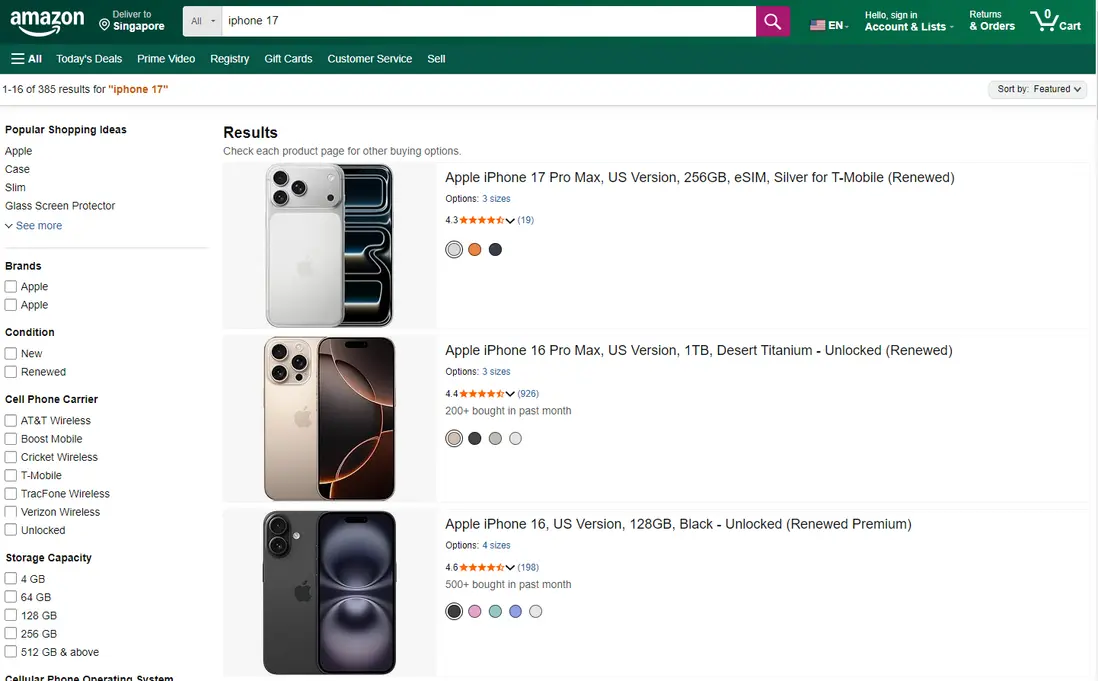Screen dimensions: 1098x681
Task: Open Today's Deals in navigation bar
Action: click(89, 59)
